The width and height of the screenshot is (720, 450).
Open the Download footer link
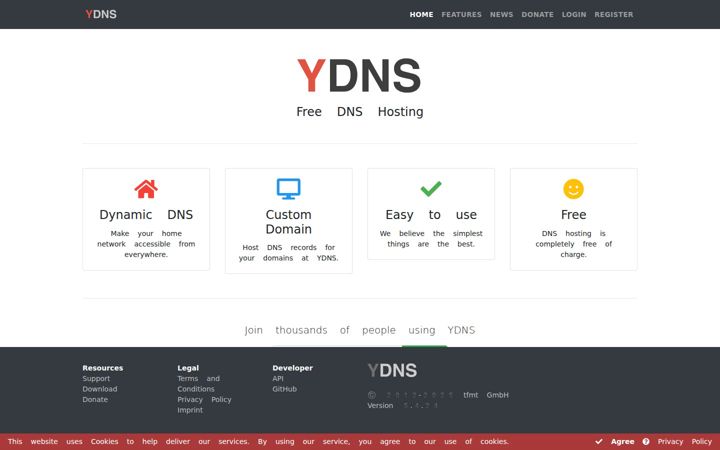100,389
